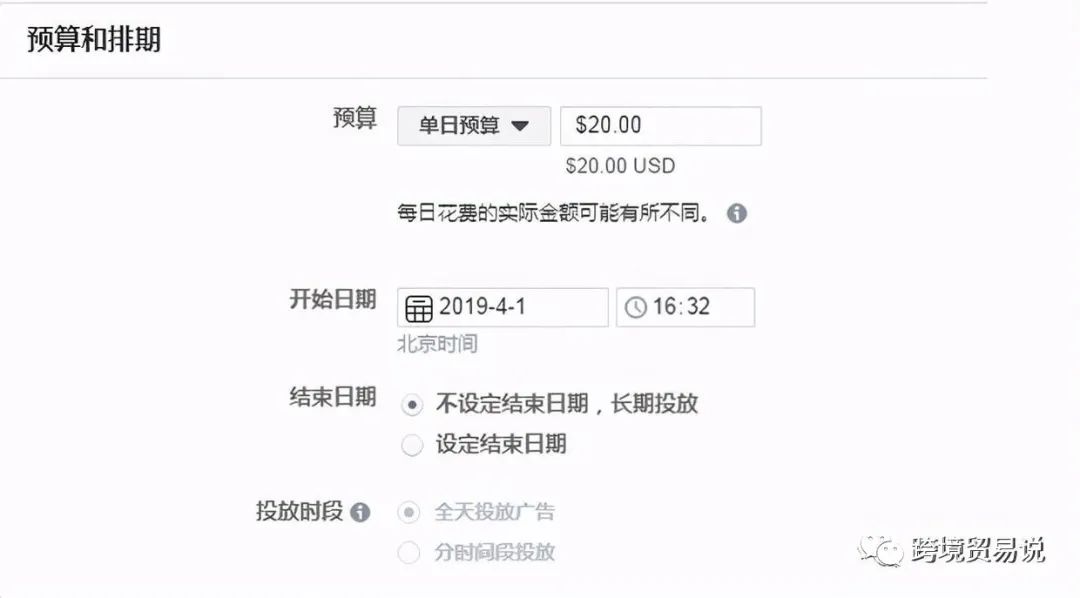Click the 设定结束日期 label text
The height and width of the screenshot is (598, 1080).
point(501,444)
